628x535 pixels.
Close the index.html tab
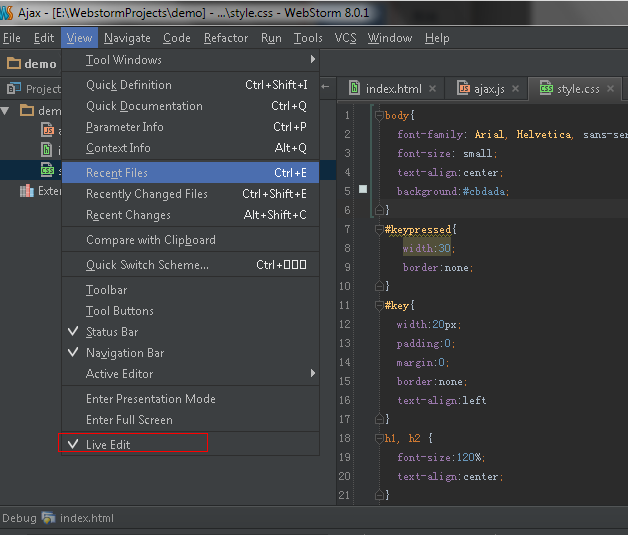coord(433,88)
